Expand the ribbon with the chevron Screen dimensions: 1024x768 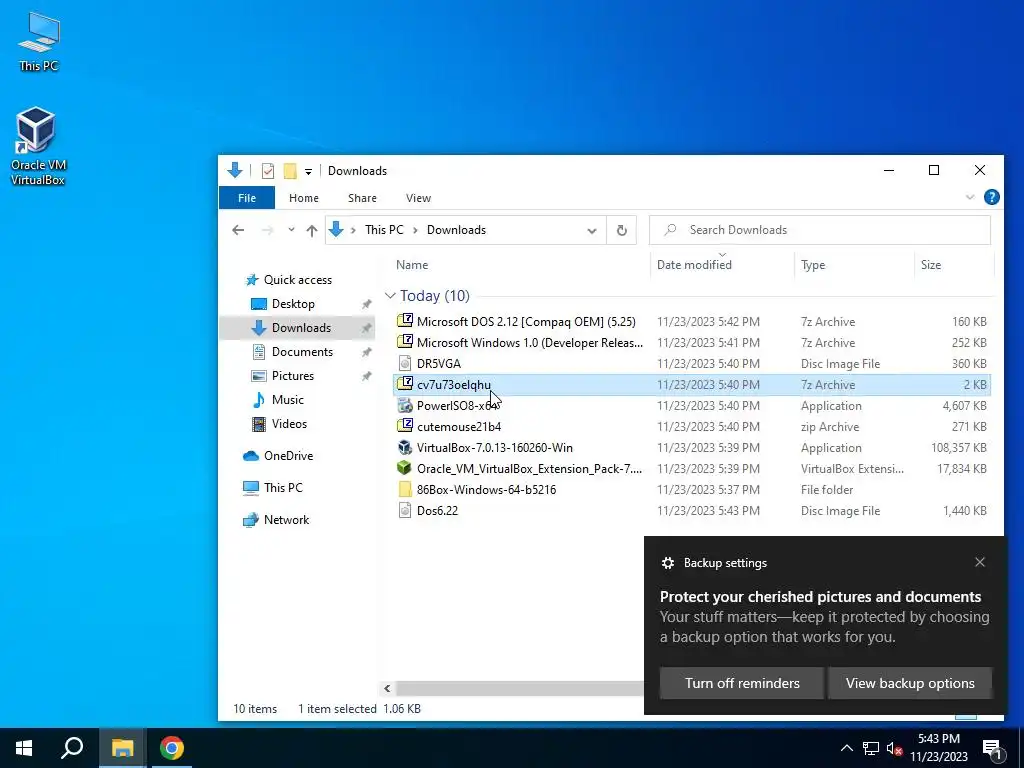(x=970, y=197)
